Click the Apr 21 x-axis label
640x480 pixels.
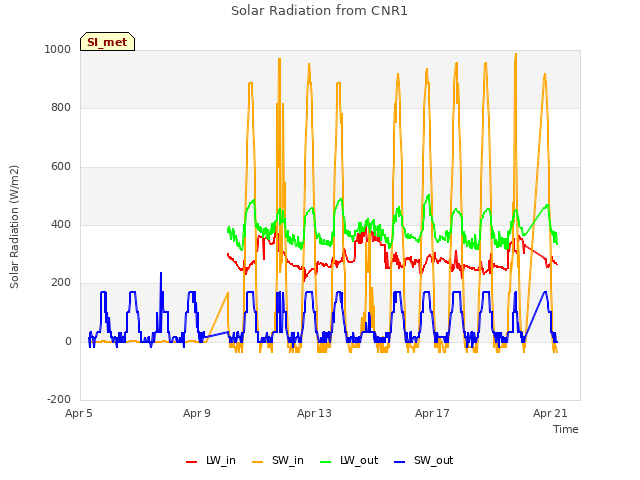coord(550,413)
